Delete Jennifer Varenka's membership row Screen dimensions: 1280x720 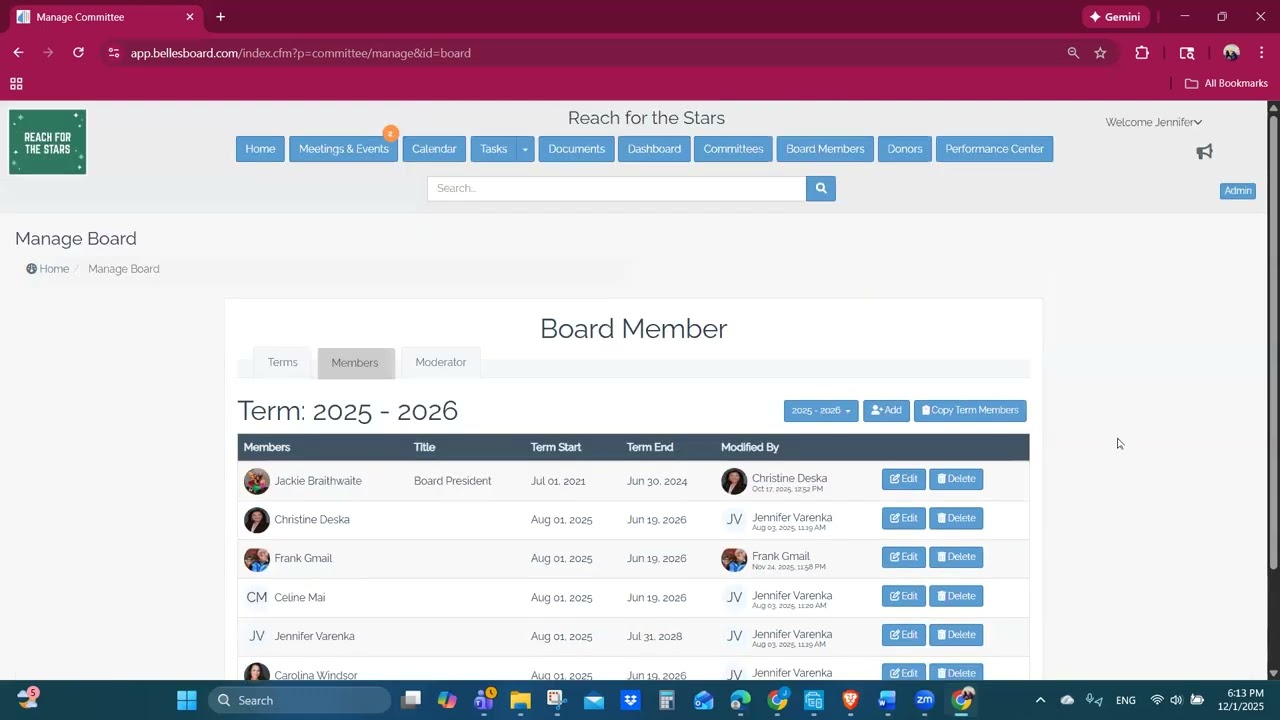[x=956, y=635]
